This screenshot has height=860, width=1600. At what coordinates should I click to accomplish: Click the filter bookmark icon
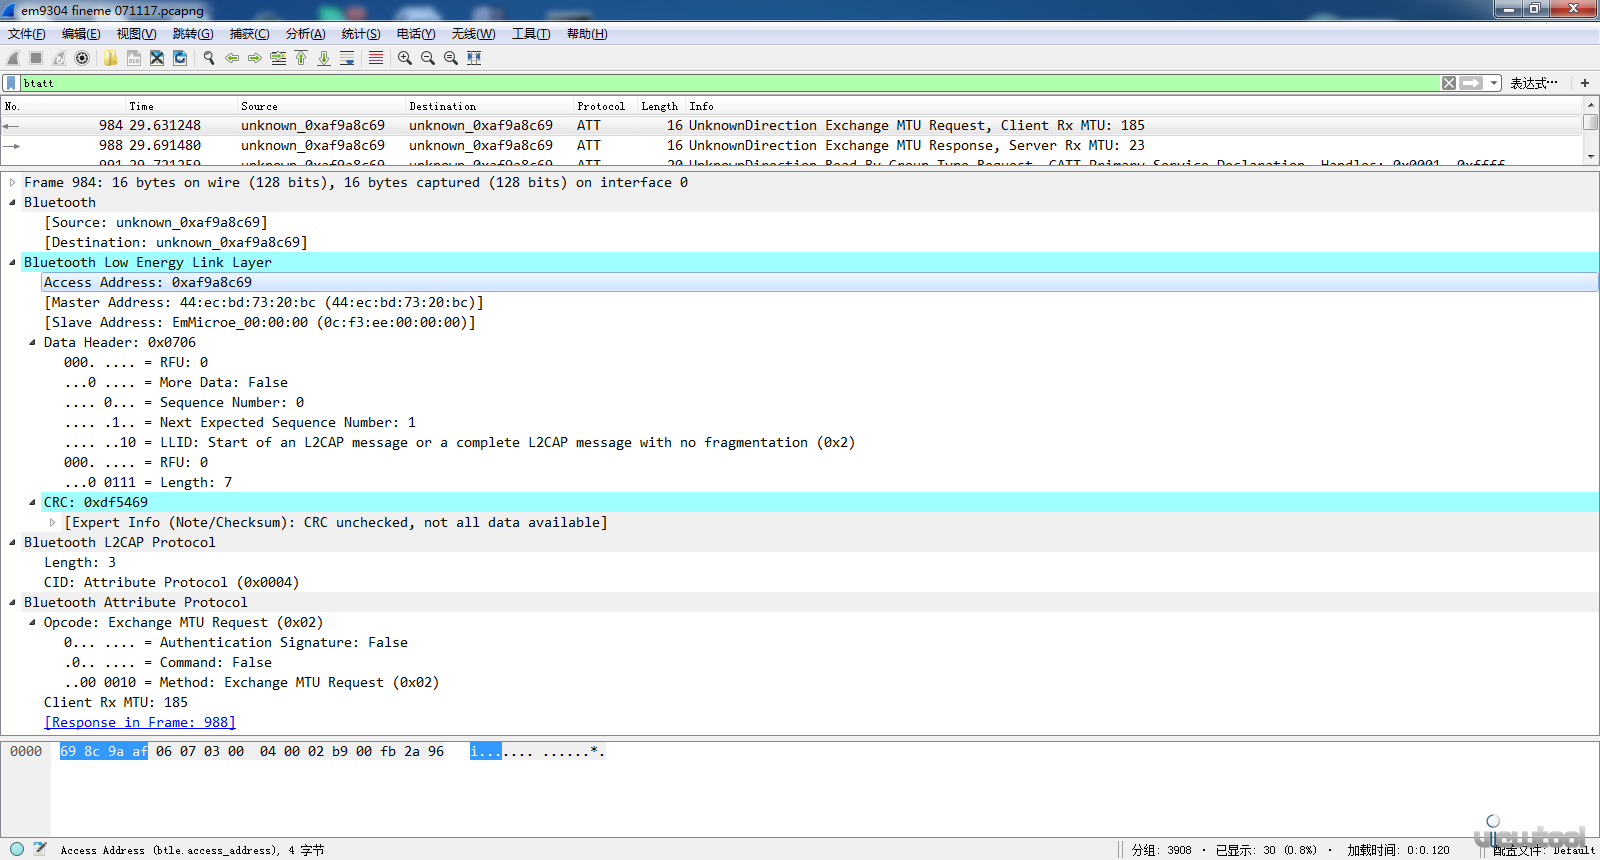coord(11,83)
